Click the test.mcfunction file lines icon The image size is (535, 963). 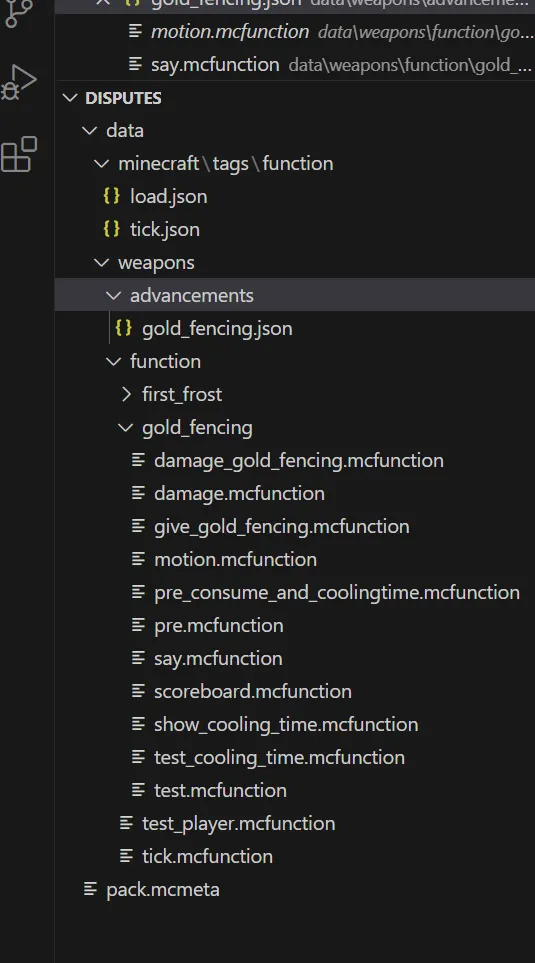[x=139, y=790]
